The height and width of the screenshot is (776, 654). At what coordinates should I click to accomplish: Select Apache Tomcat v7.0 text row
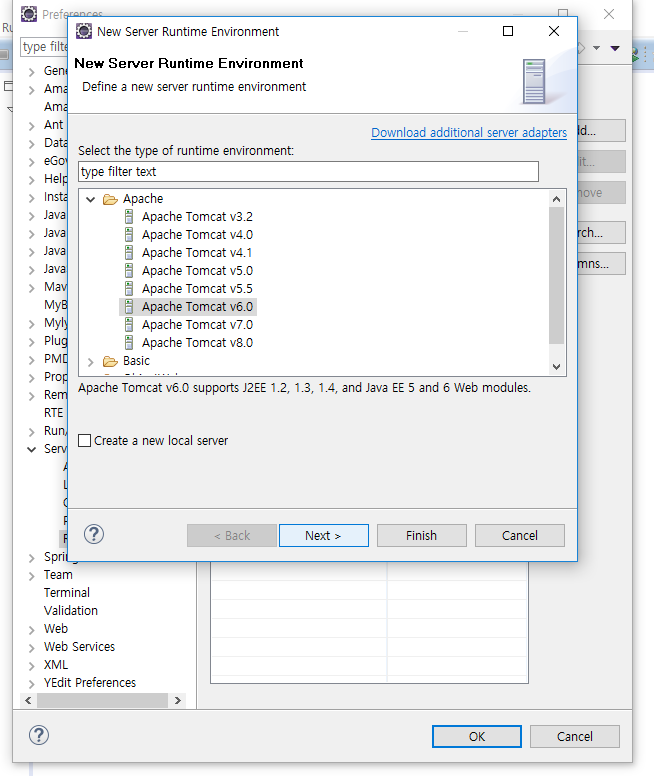[197, 325]
